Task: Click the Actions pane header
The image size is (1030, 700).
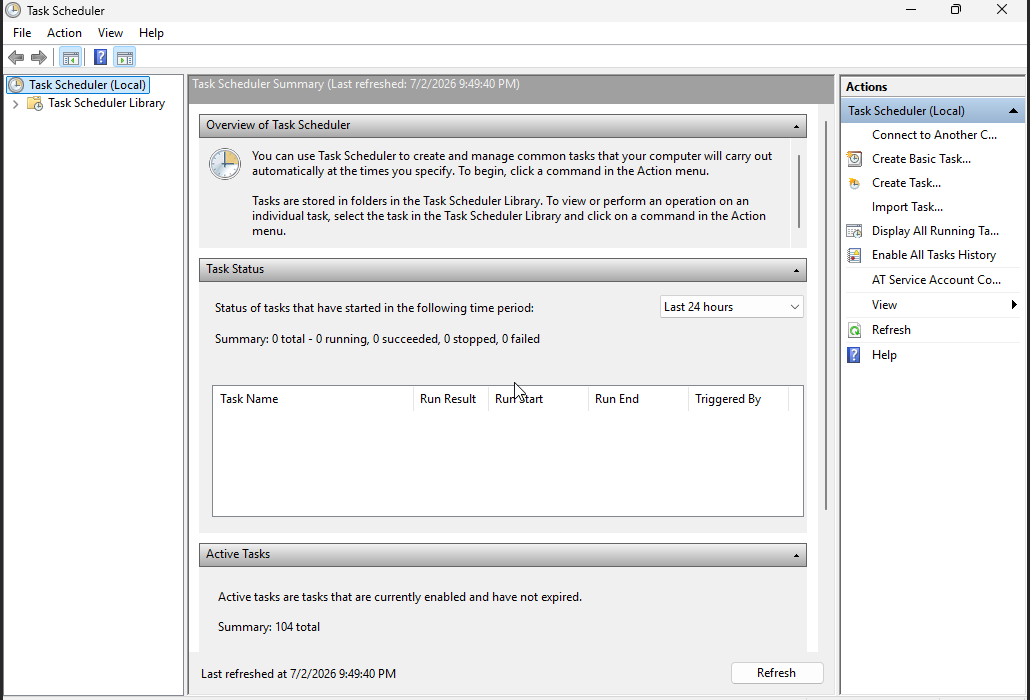Action: (x=932, y=87)
